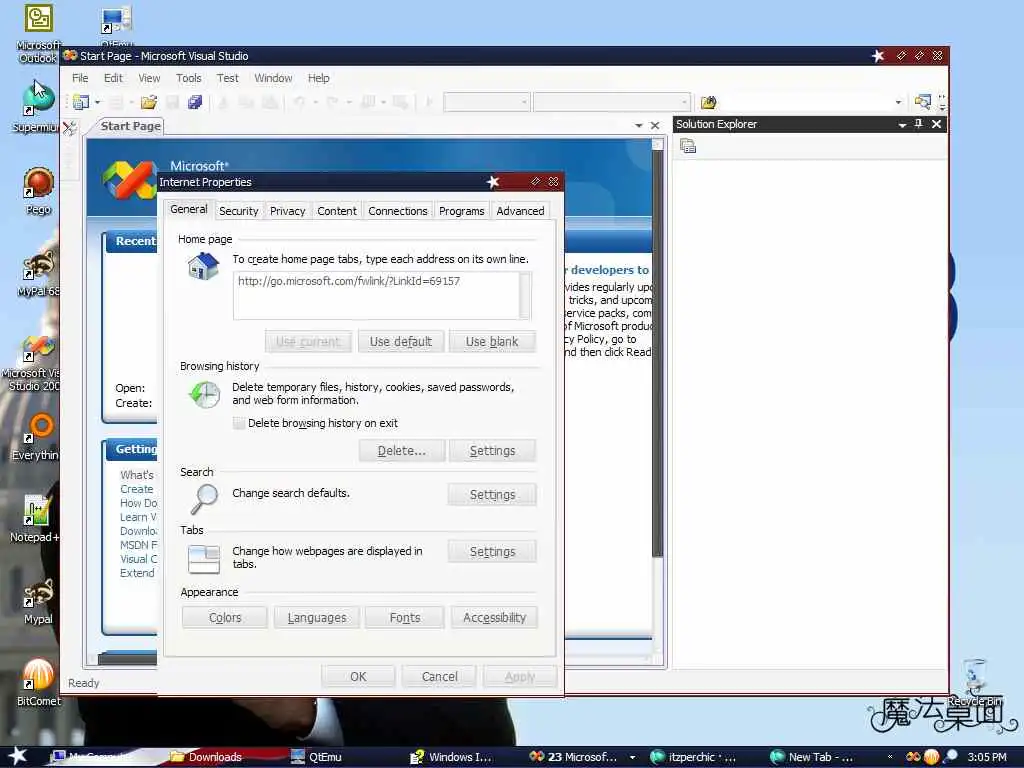Open the Recycle Bin desktop icon
1024x768 pixels.
coord(974,682)
